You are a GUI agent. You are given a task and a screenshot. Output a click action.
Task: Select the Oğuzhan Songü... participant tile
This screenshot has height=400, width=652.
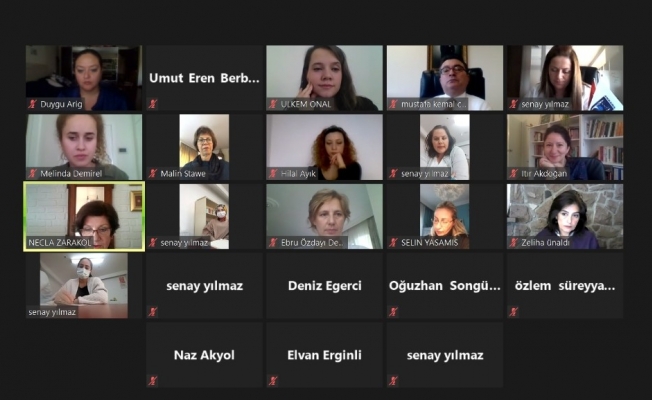445,286
